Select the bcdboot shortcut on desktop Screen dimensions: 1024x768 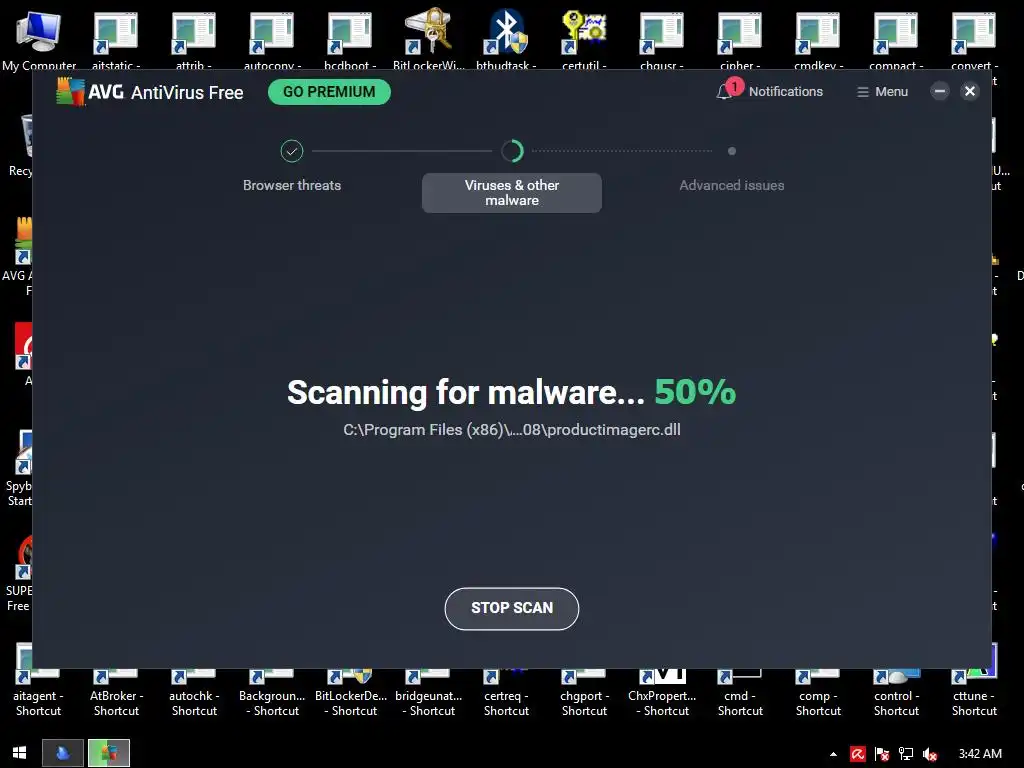(x=350, y=40)
